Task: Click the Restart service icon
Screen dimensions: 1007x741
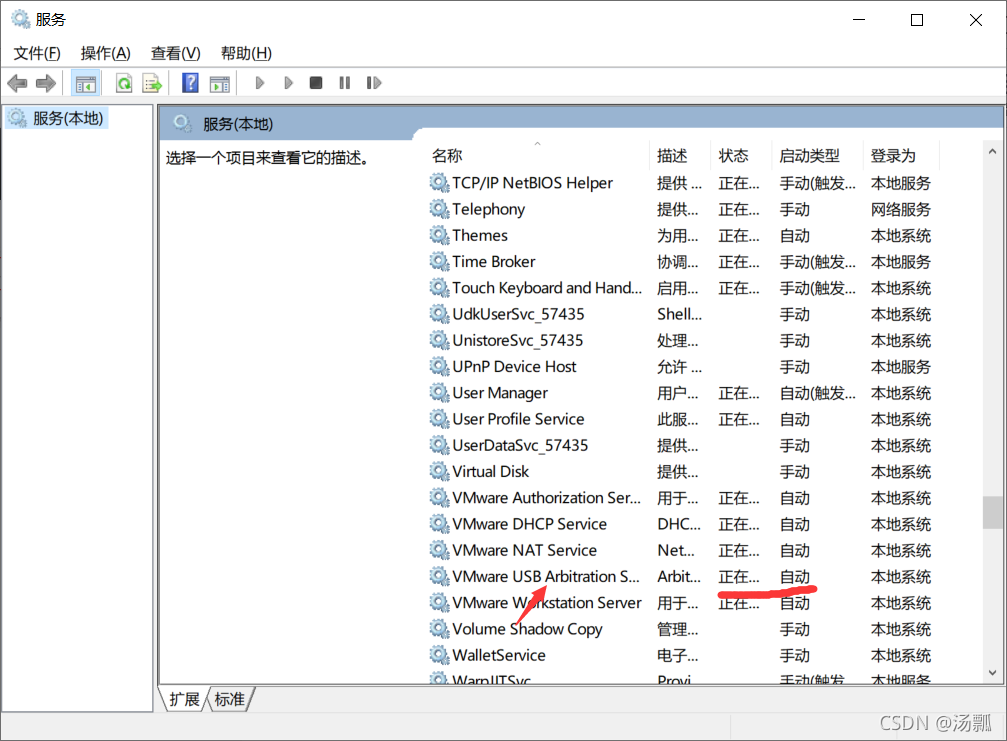Action: [x=374, y=83]
